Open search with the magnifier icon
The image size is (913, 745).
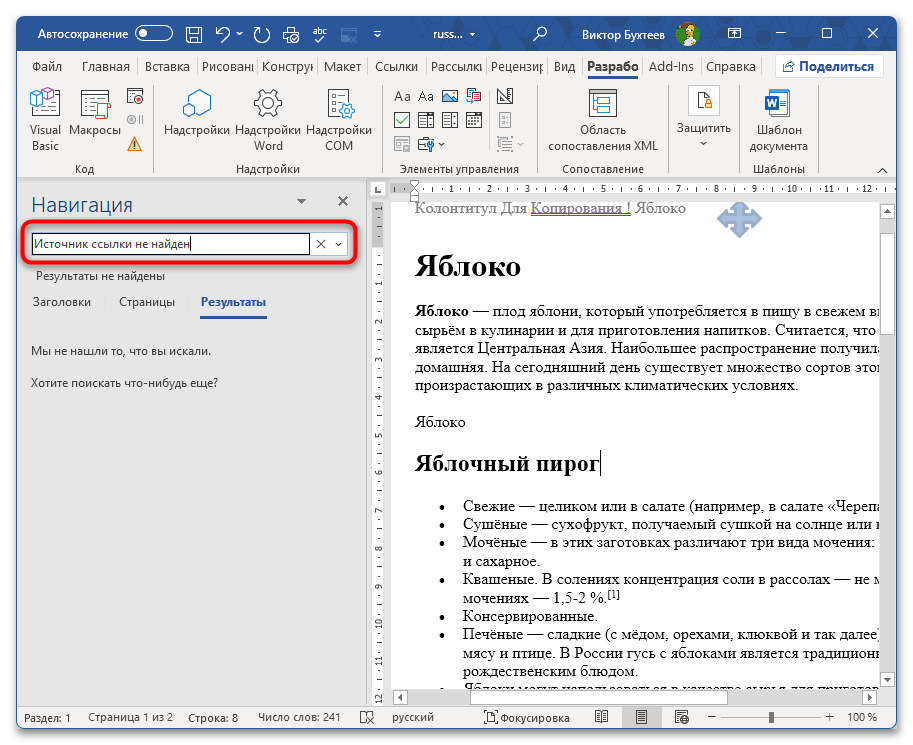pos(540,34)
